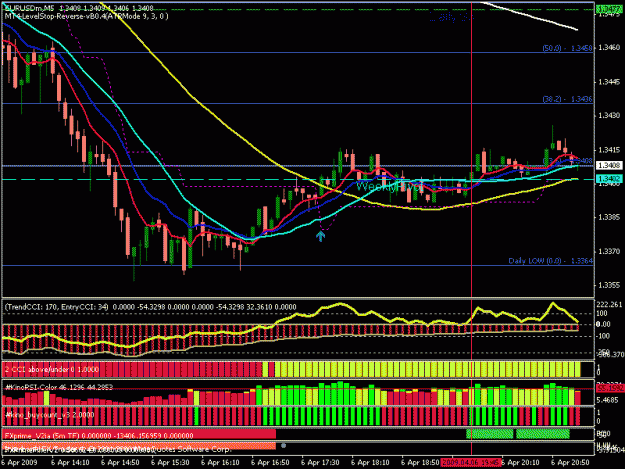Click the TrendCCI: 170, EntryCCI: 34 label
Screen dimensions: 625x469
57,307
